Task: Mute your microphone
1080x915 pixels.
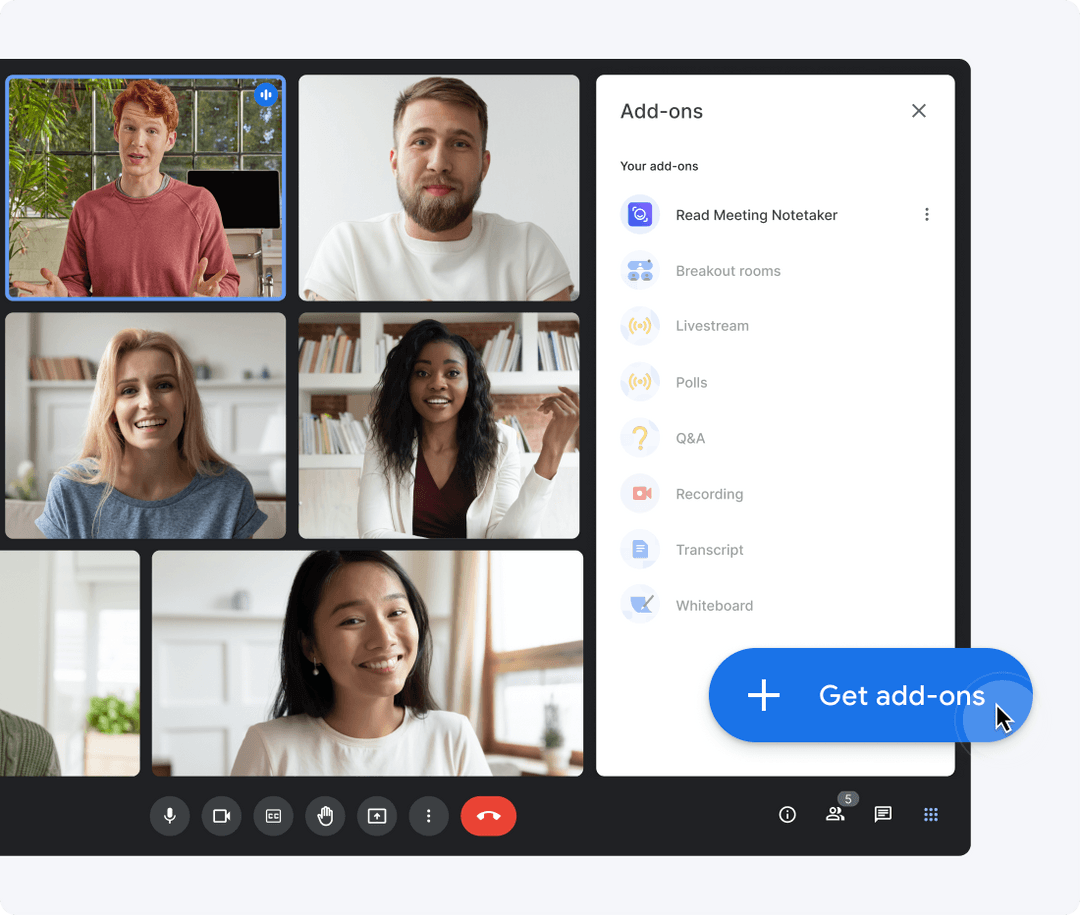Action: click(169, 816)
